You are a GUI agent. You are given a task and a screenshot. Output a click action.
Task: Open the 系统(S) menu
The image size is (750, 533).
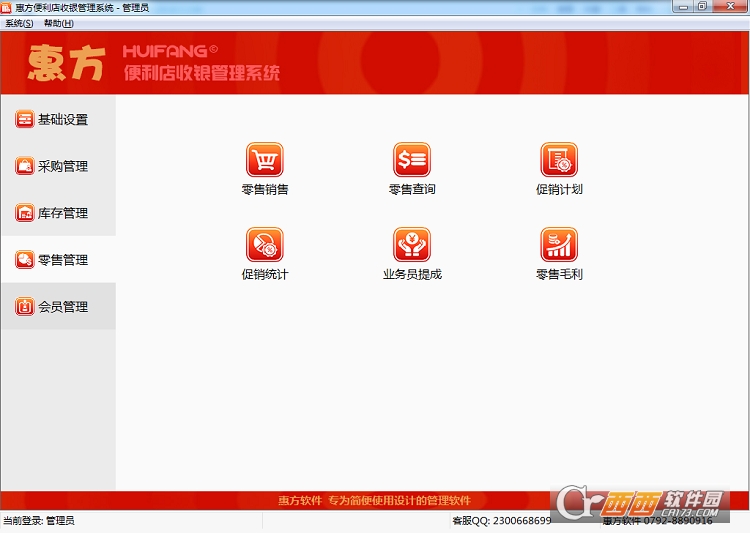pyautogui.click(x=19, y=23)
